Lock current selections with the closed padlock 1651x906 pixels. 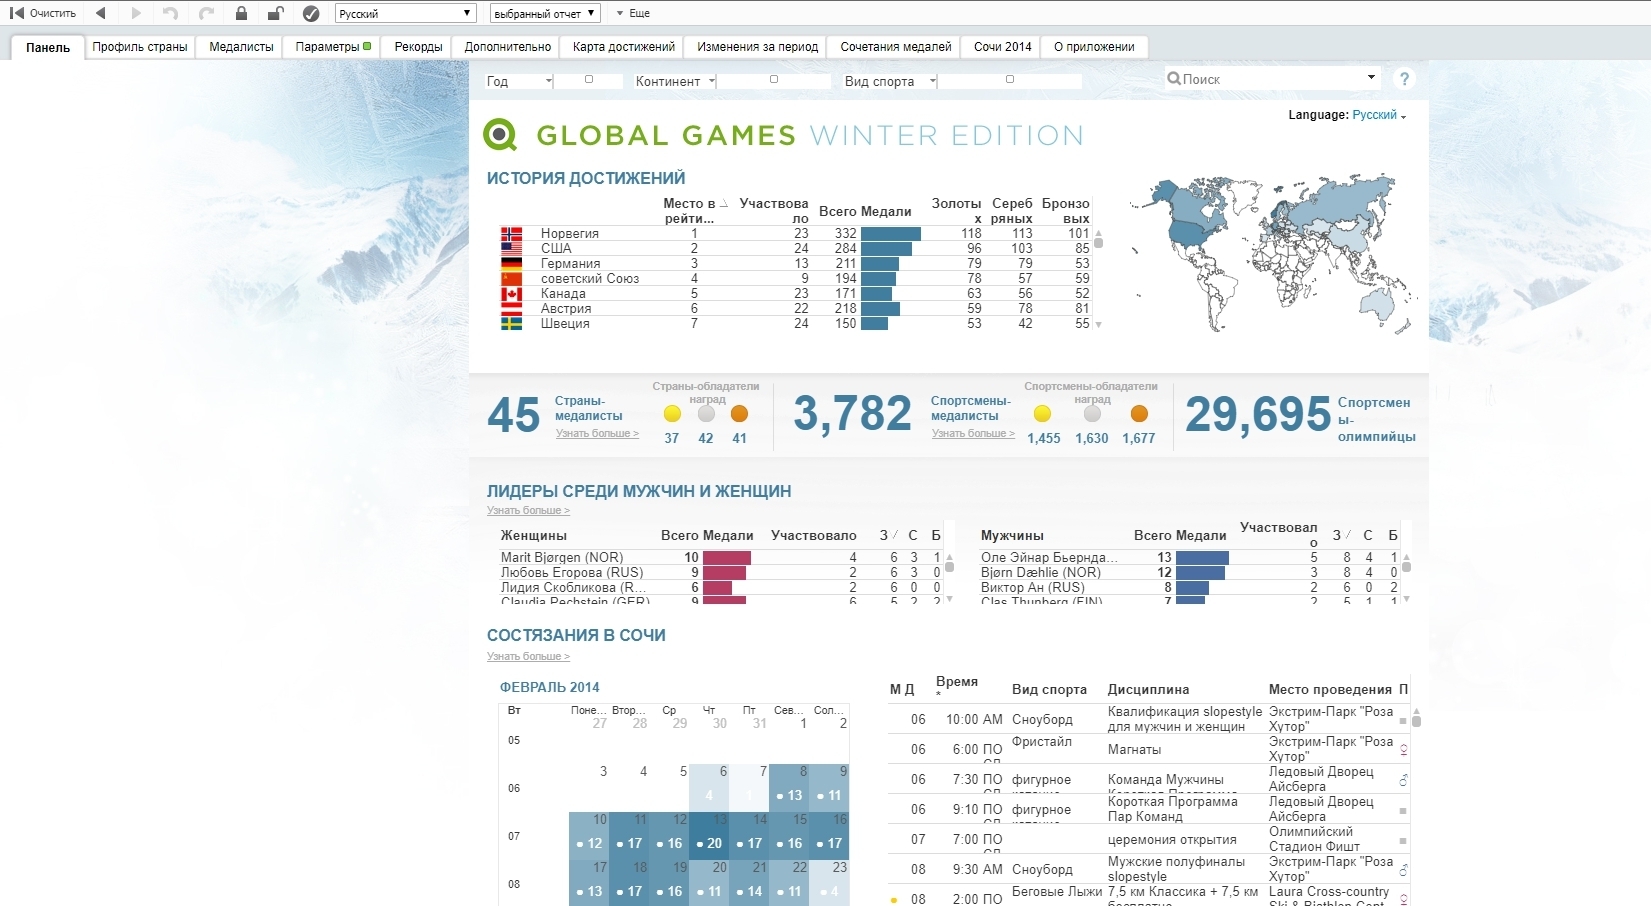(x=241, y=13)
